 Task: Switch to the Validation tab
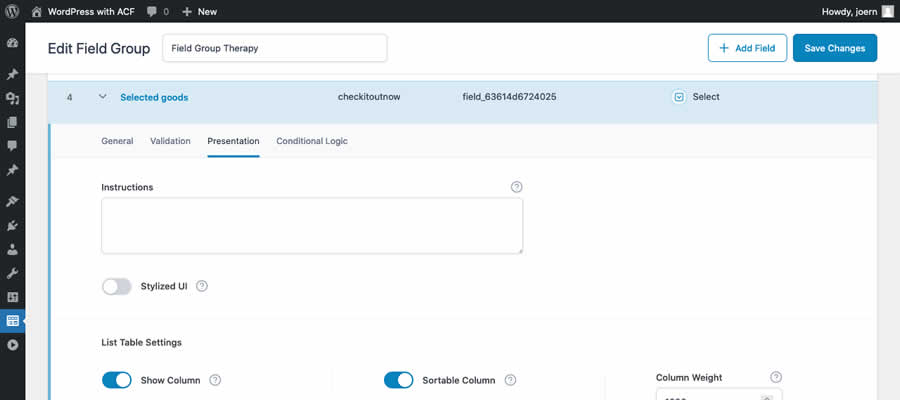pyautogui.click(x=170, y=141)
